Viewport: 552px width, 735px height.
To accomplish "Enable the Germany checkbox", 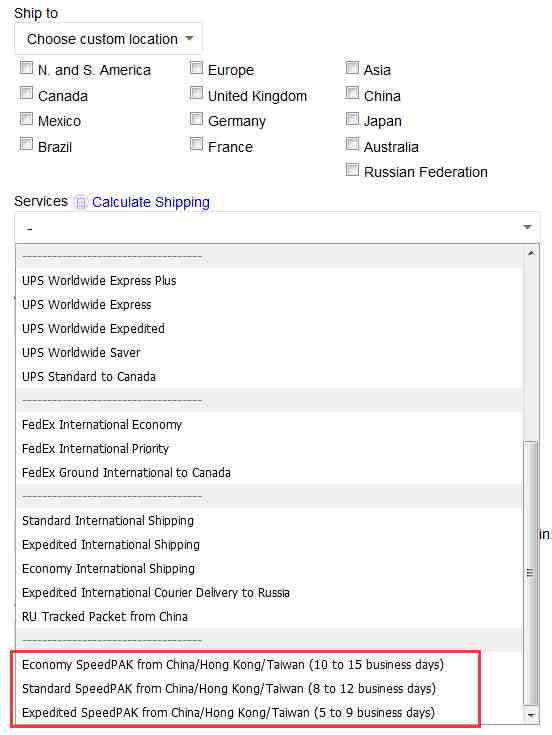I will click(x=196, y=119).
